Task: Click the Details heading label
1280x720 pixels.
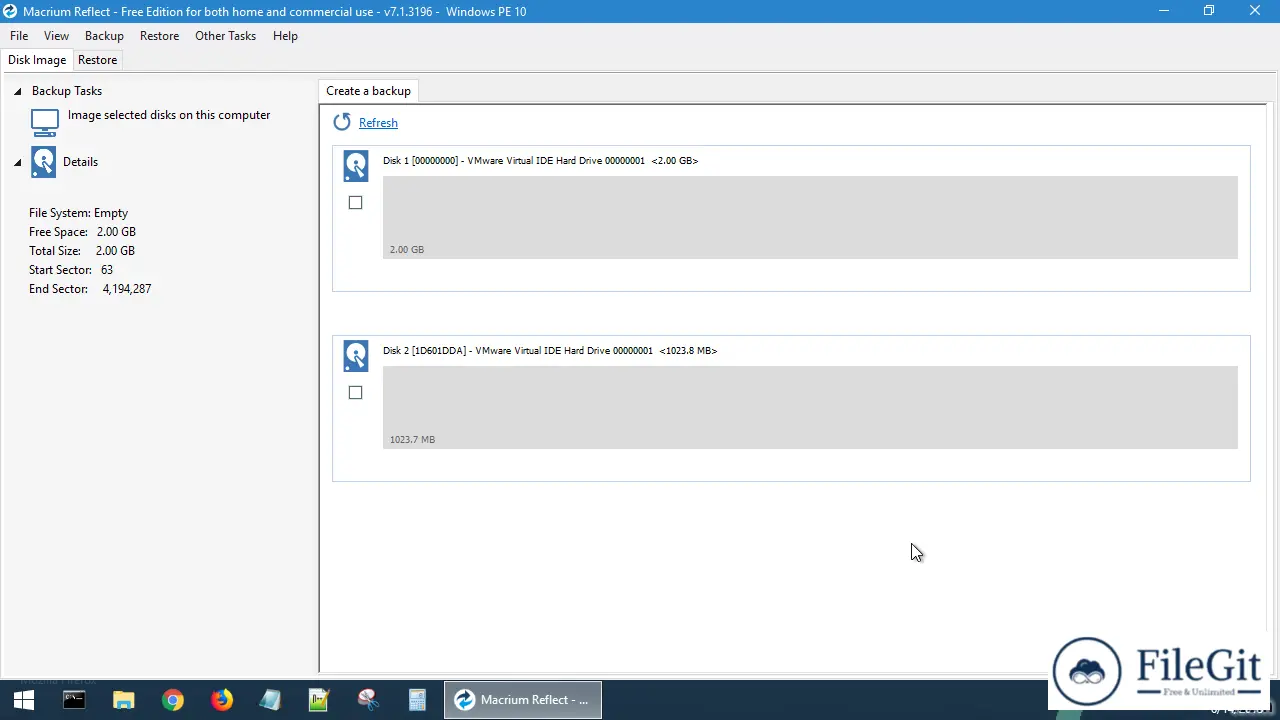Action: coord(80,162)
